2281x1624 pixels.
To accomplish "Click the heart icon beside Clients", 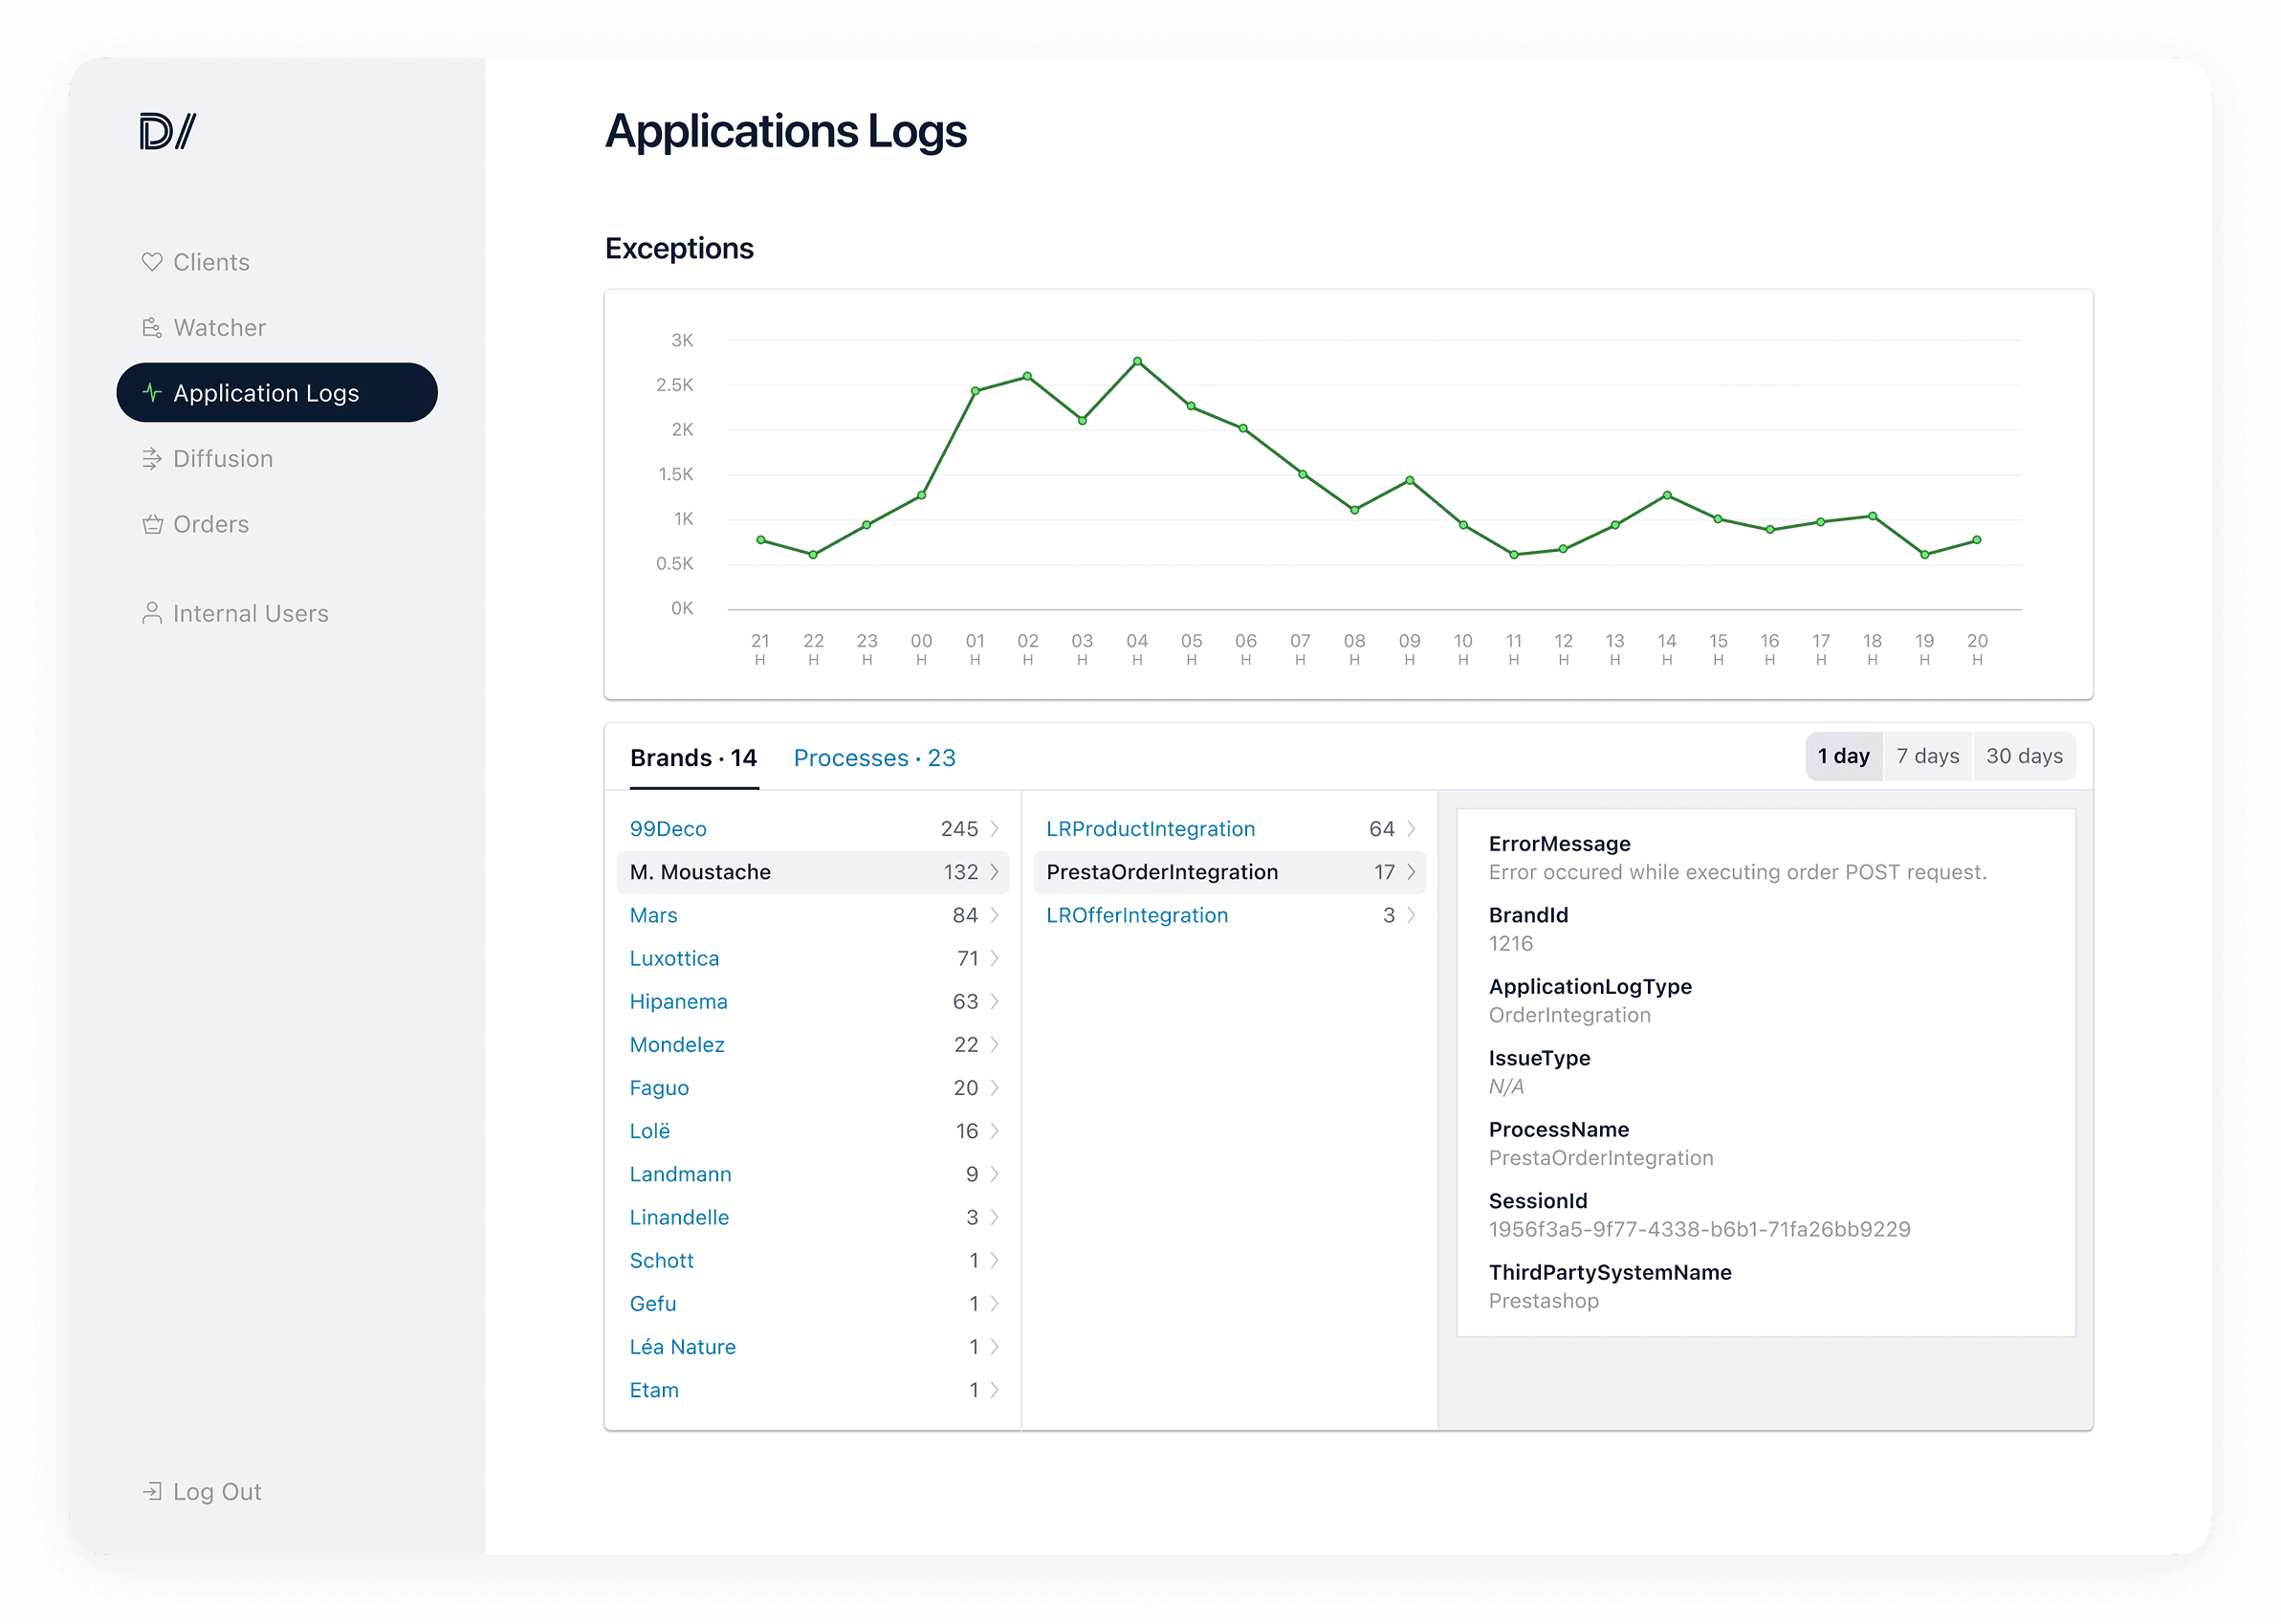I will click(x=152, y=262).
